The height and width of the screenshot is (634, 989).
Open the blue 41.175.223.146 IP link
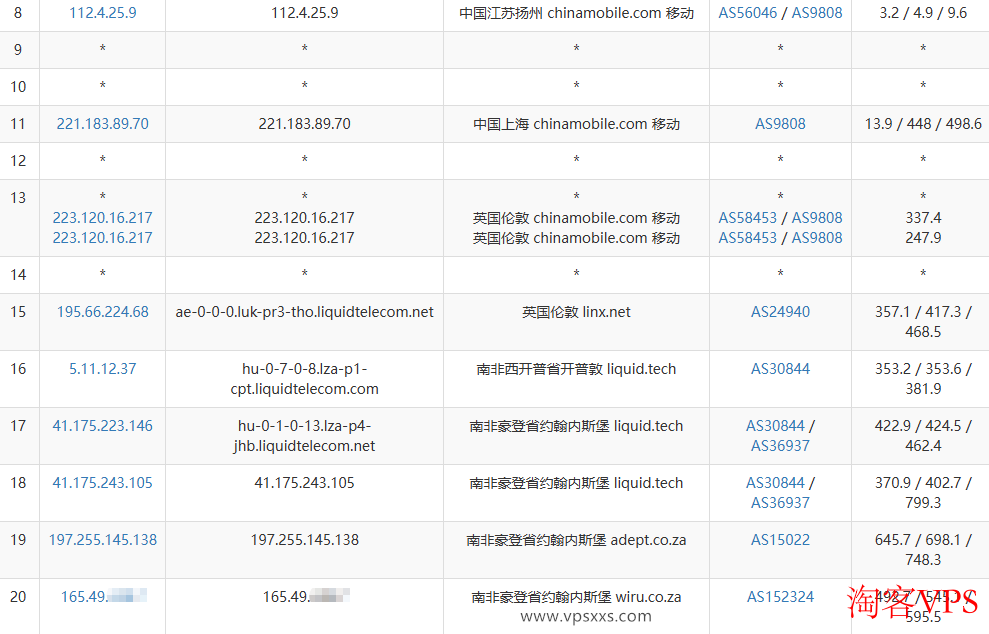pos(102,426)
